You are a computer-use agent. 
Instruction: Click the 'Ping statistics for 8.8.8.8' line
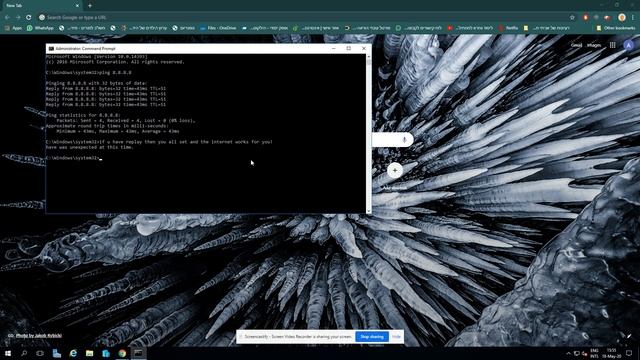coord(83,116)
